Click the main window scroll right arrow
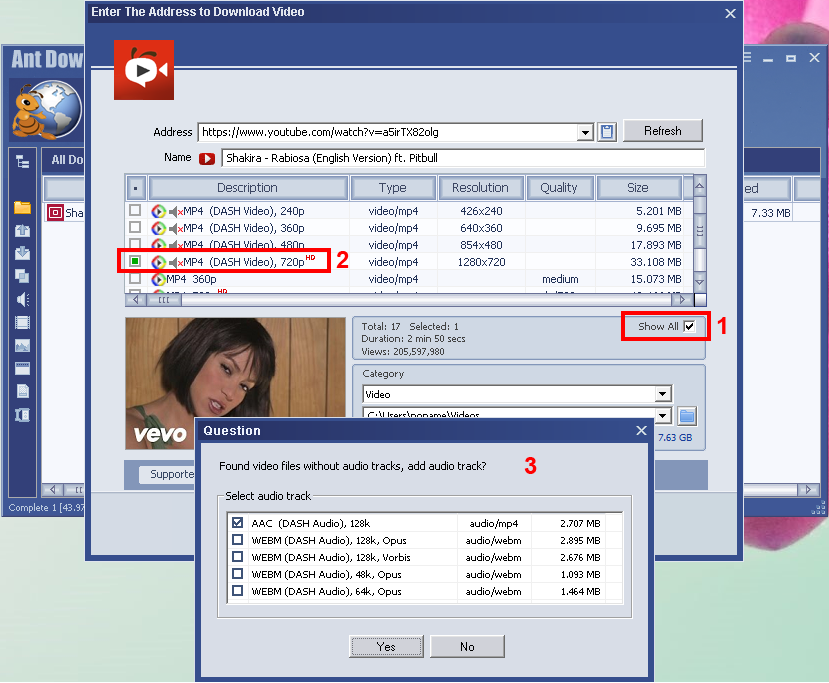This screenshot has height=683, width=829. pyautogui.click(x=808, y=490)
